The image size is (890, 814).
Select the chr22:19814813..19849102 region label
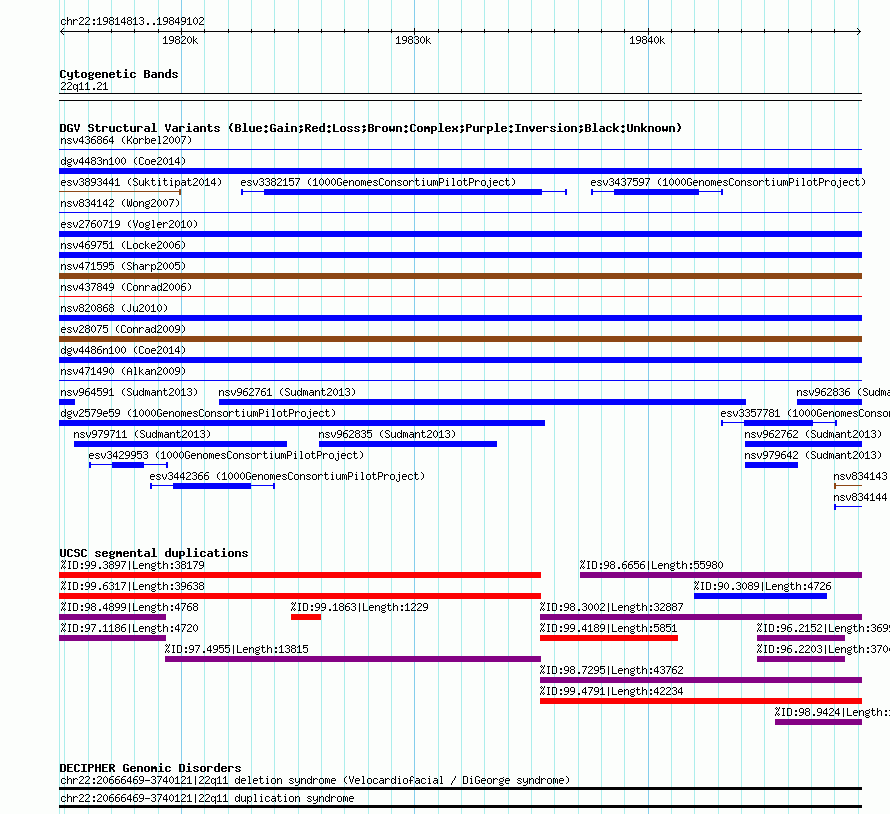(132, 22)
